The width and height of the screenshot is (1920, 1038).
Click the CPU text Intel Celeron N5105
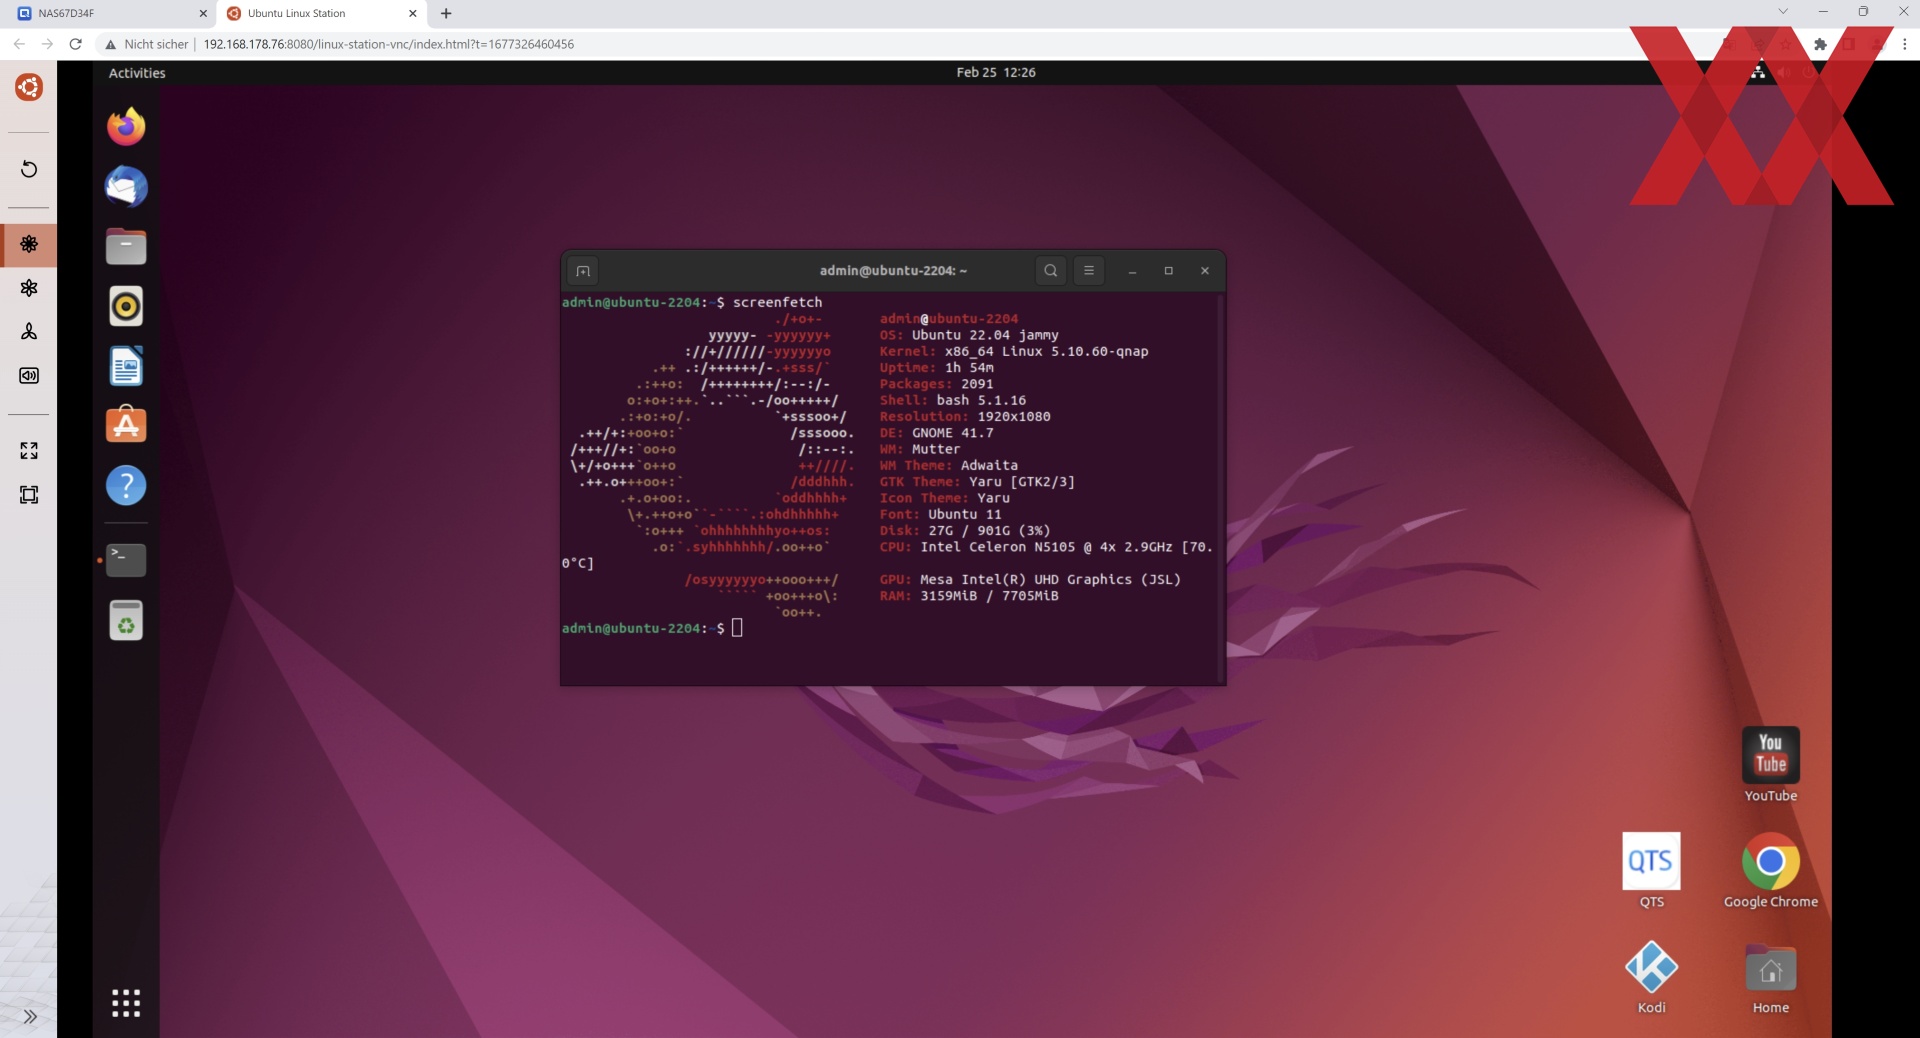[x=998, y=547]
